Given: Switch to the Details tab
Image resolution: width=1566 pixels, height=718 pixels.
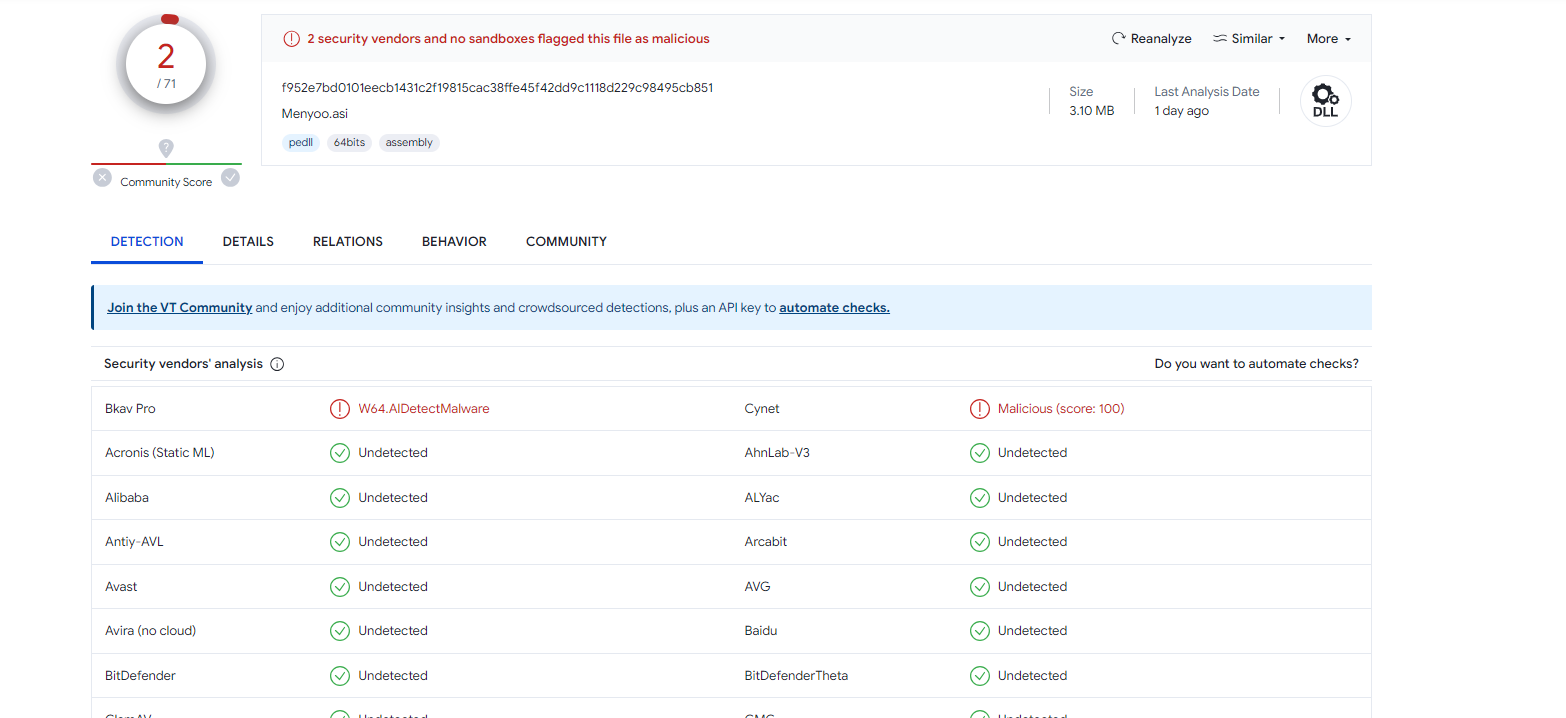Looking at the screenshot, I should (248, 242).
